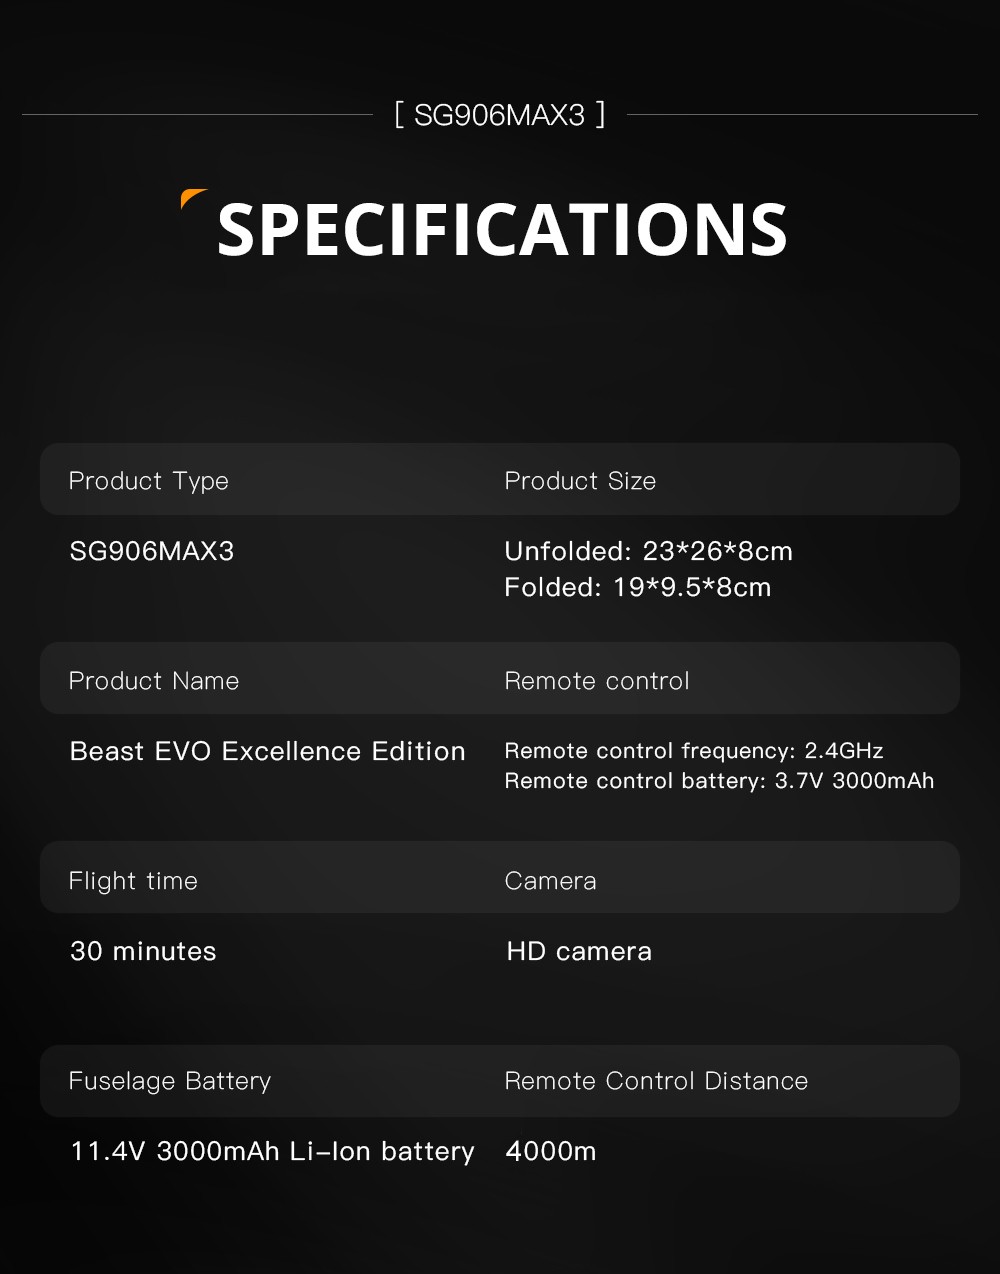Select the Flight time header label
This screenshot has height=1274, width=1000.
coord(133,881)
